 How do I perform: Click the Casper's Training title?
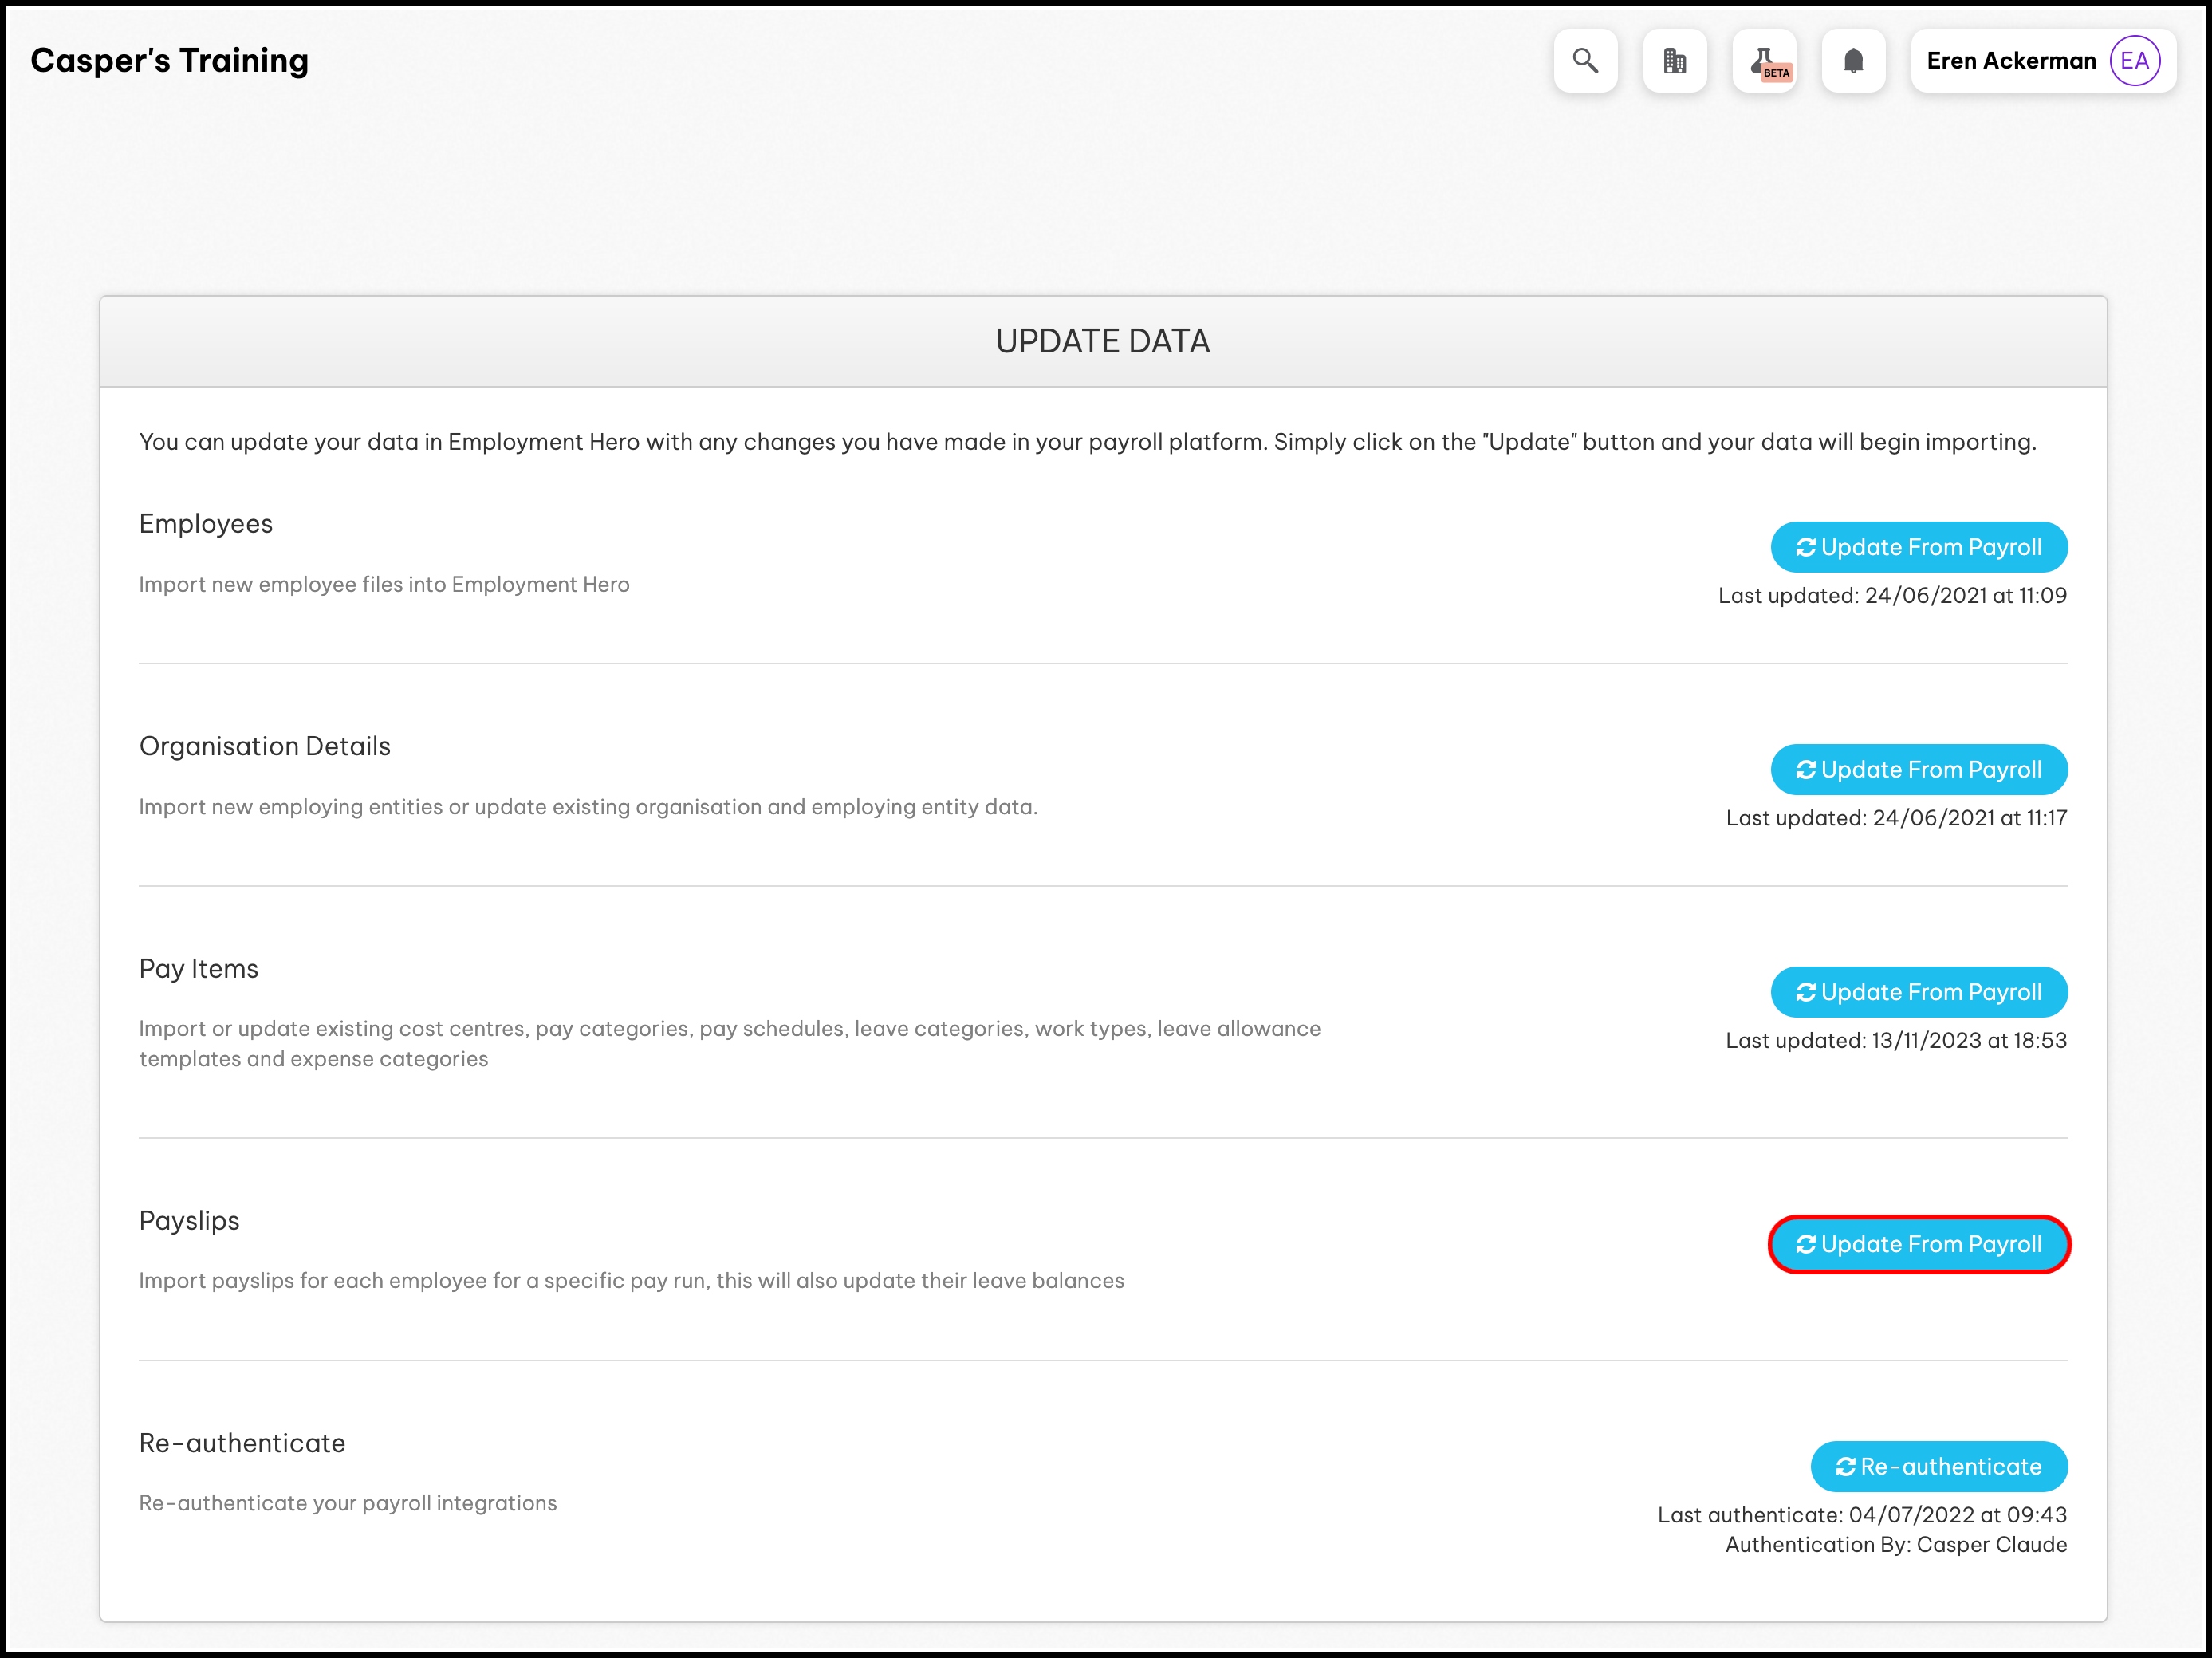tap(170, 61)
